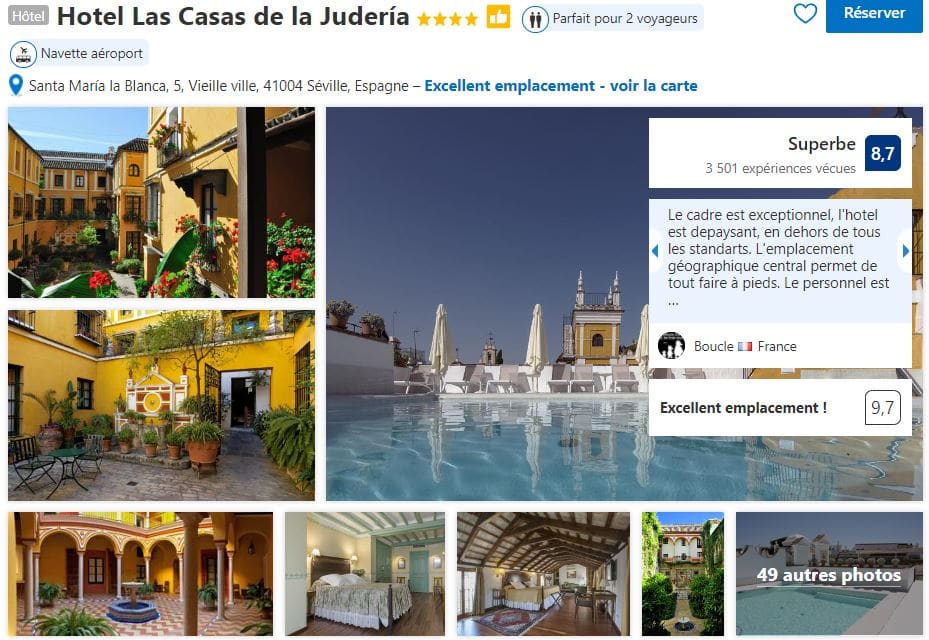View the arched courtyard fountain photo

[140, 574]
